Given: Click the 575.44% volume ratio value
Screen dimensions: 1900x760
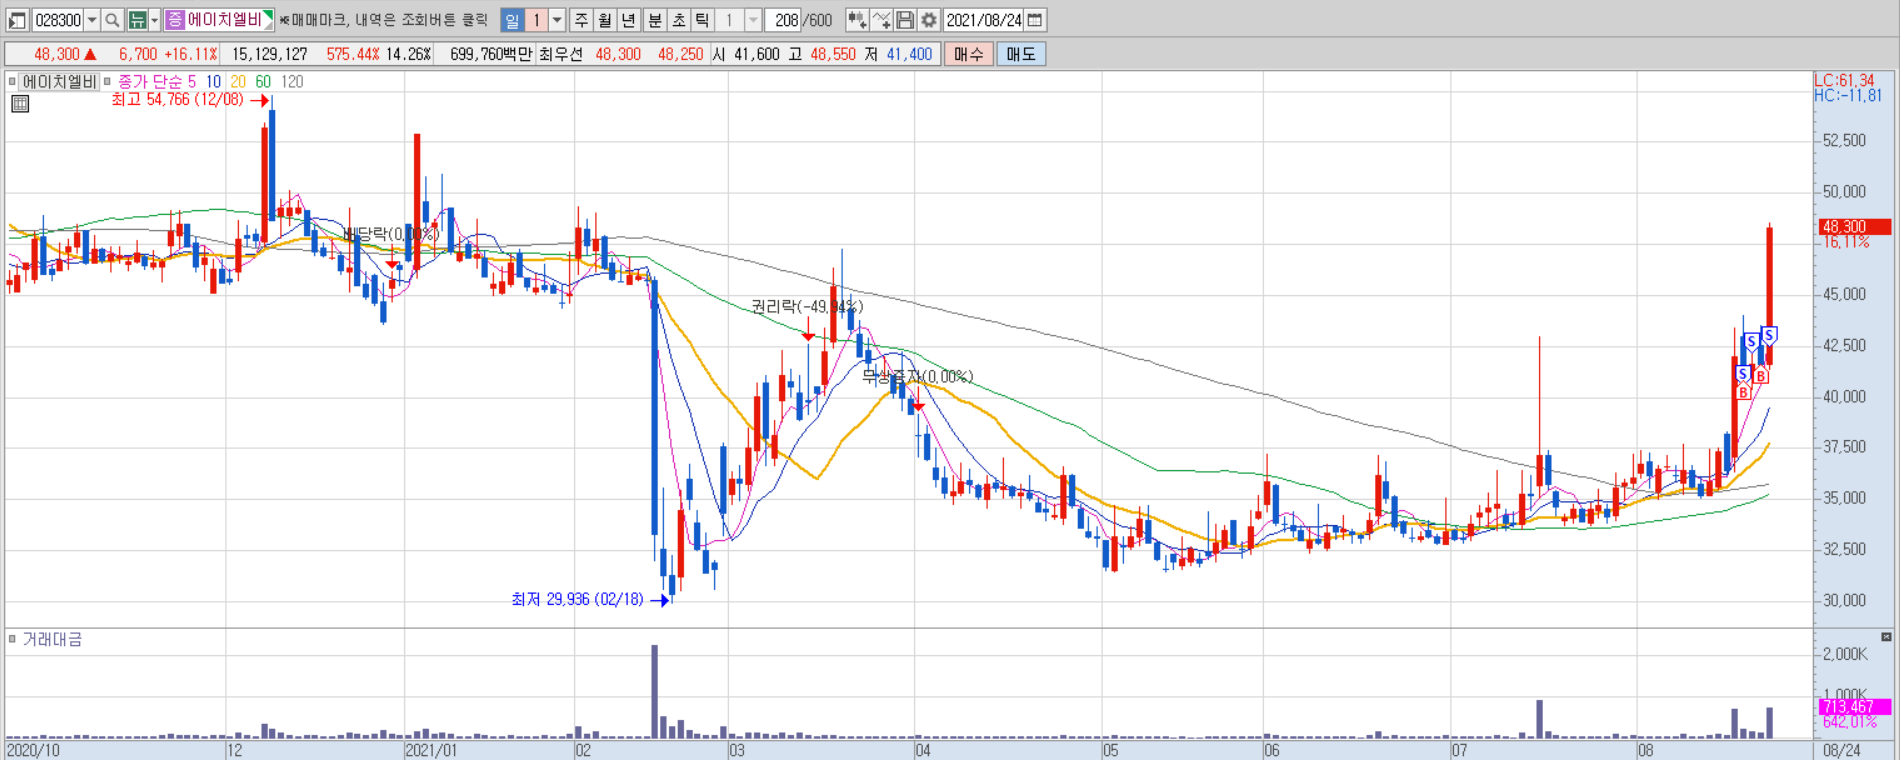Looking at the screenshot, I should tap(353, 54).
